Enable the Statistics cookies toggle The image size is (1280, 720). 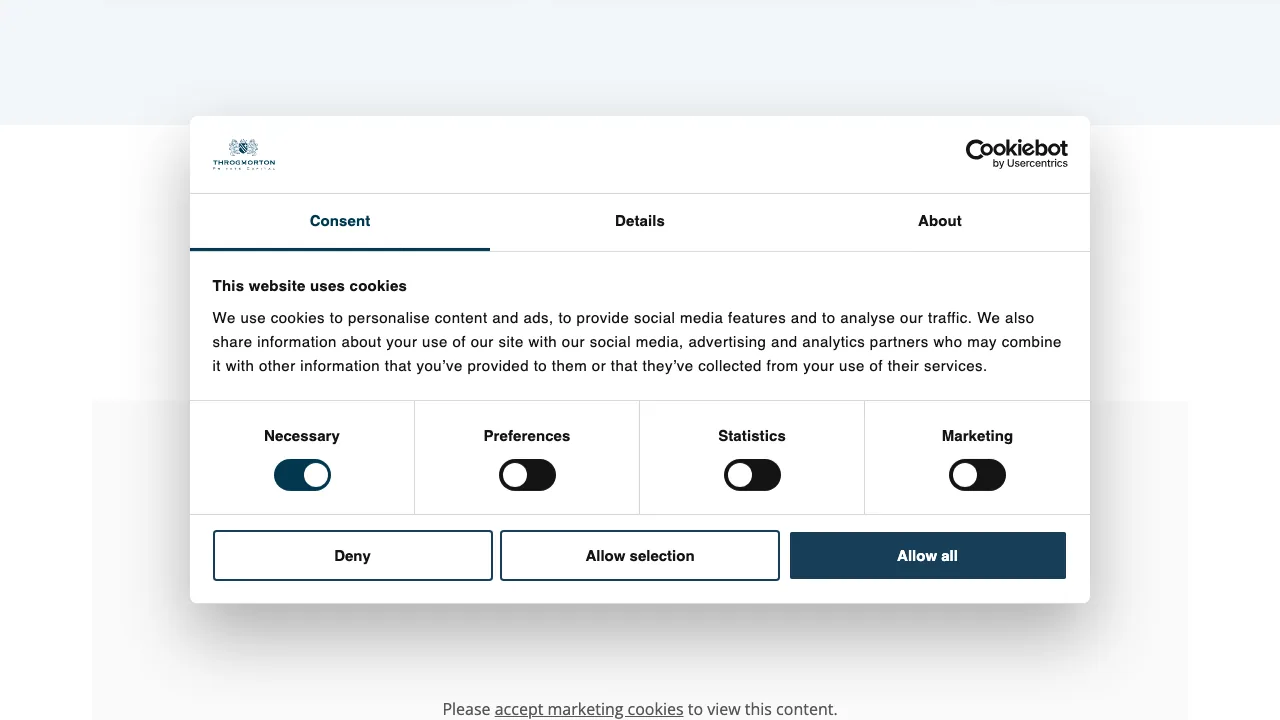point(752,475)
